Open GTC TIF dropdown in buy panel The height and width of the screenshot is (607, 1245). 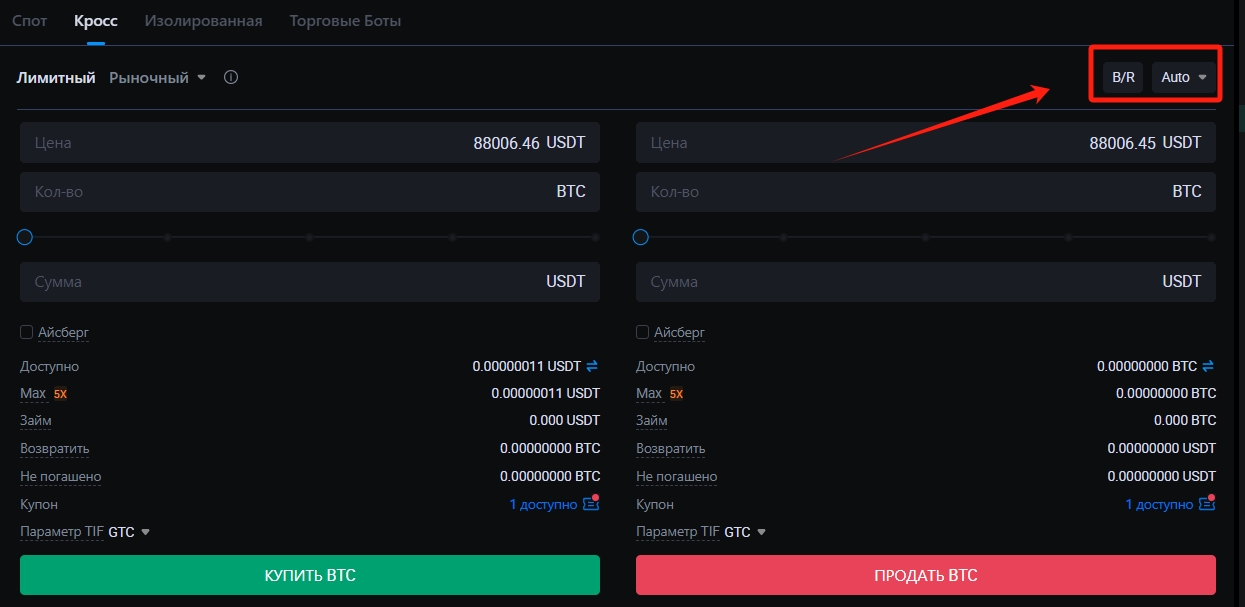129,532
